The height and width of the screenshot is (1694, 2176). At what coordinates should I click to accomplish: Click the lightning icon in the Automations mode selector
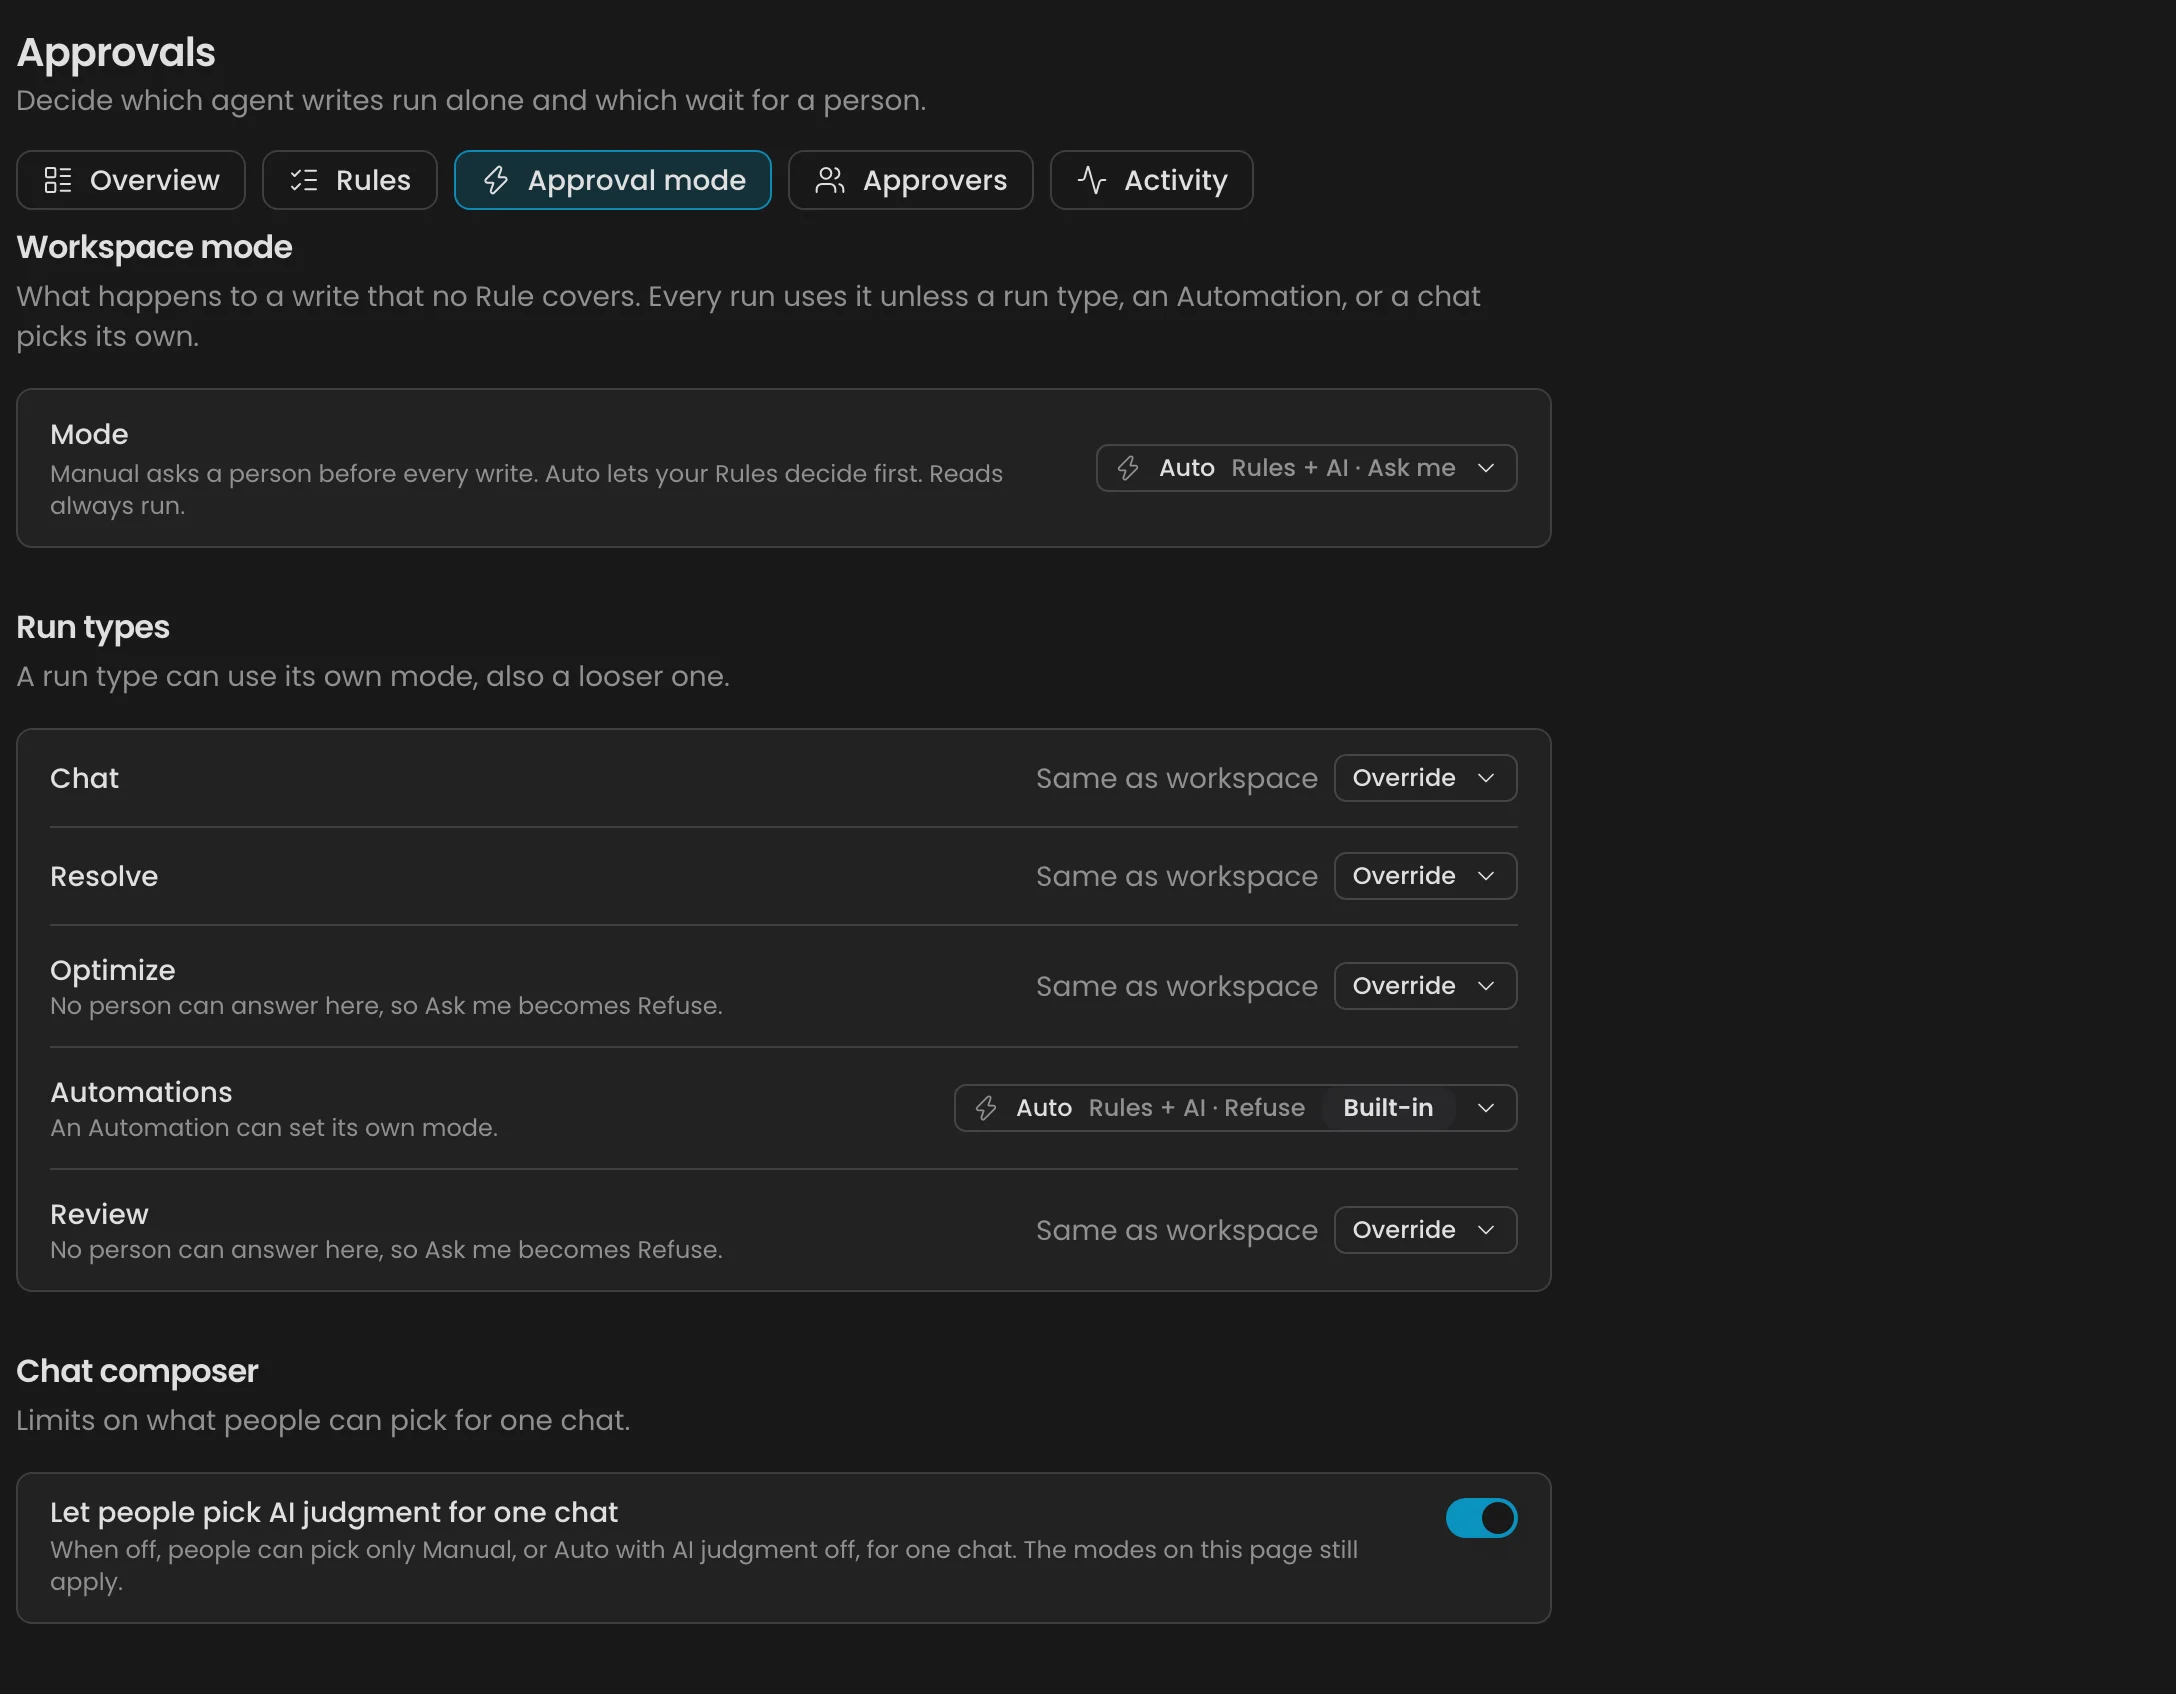(x=986, y=1108)
